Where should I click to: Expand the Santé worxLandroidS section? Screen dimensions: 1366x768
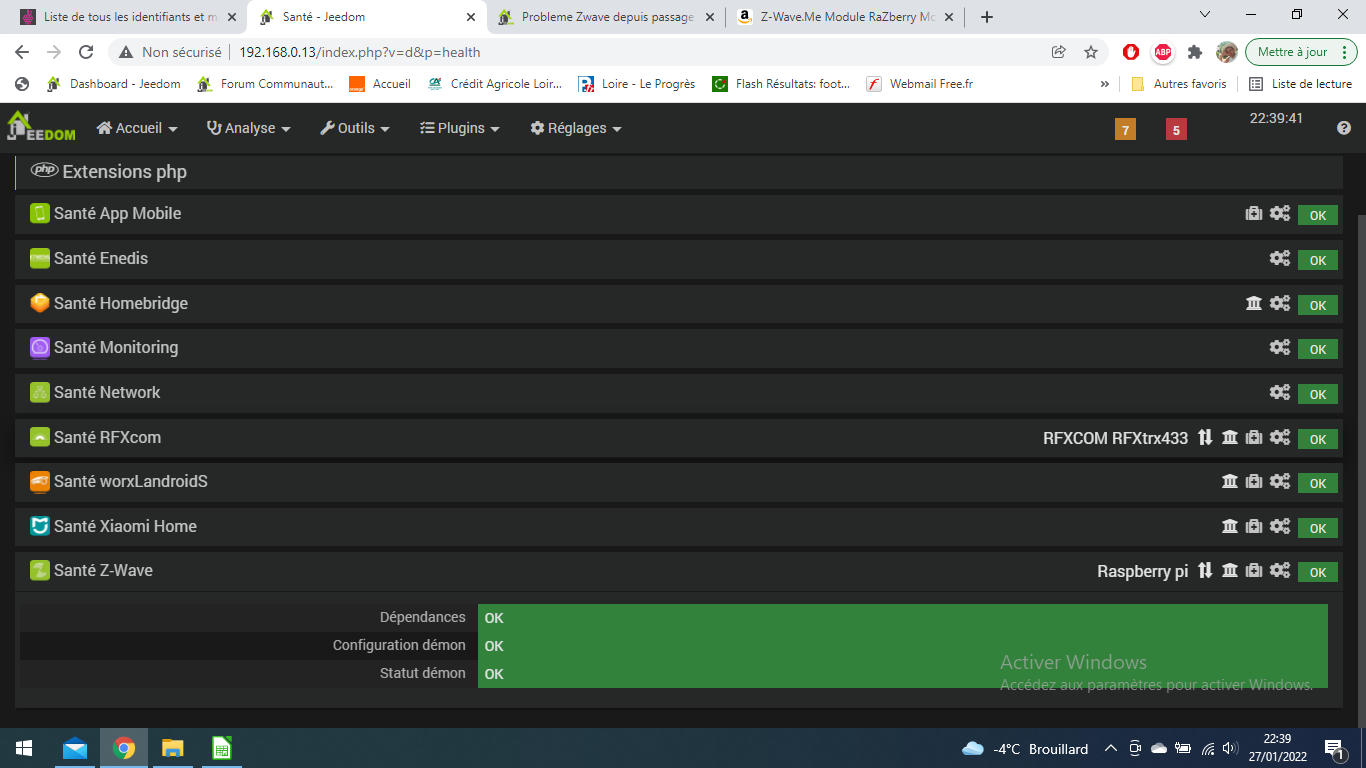pos(130,481)
